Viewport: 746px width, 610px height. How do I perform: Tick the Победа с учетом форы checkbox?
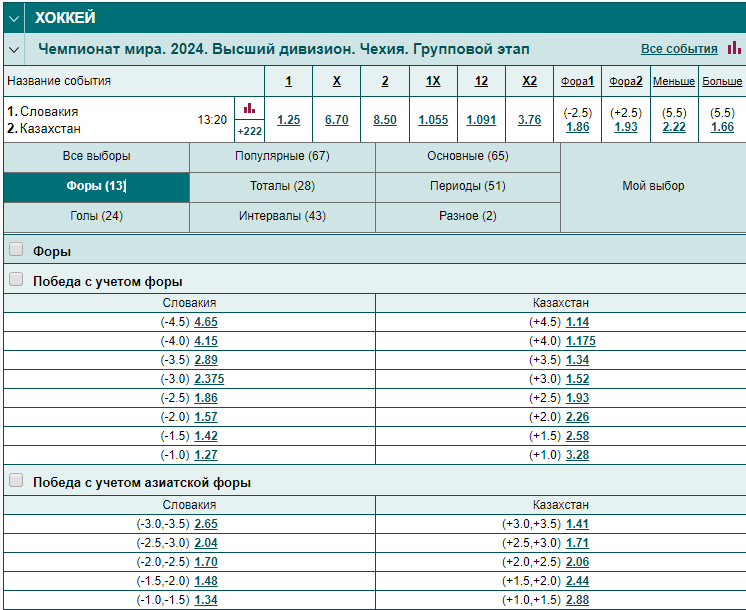pyautogui.click(x=16, y=279)
